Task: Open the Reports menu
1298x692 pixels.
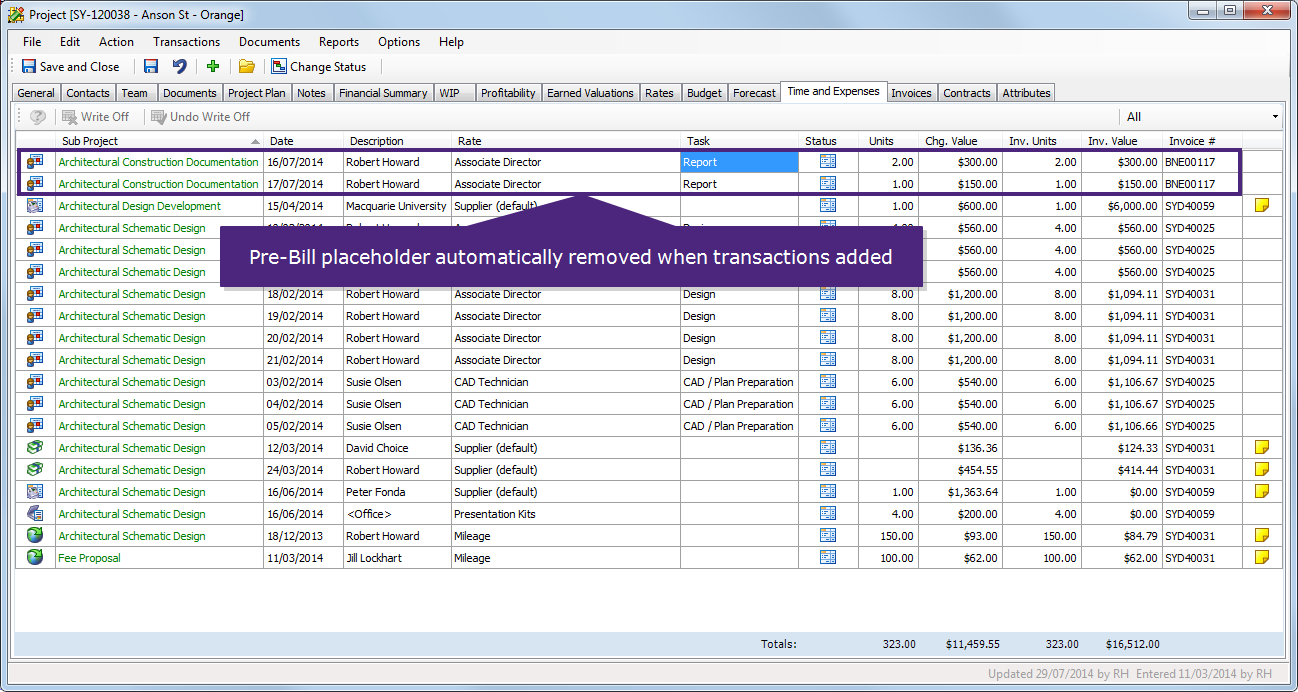Action: [339, 42]
